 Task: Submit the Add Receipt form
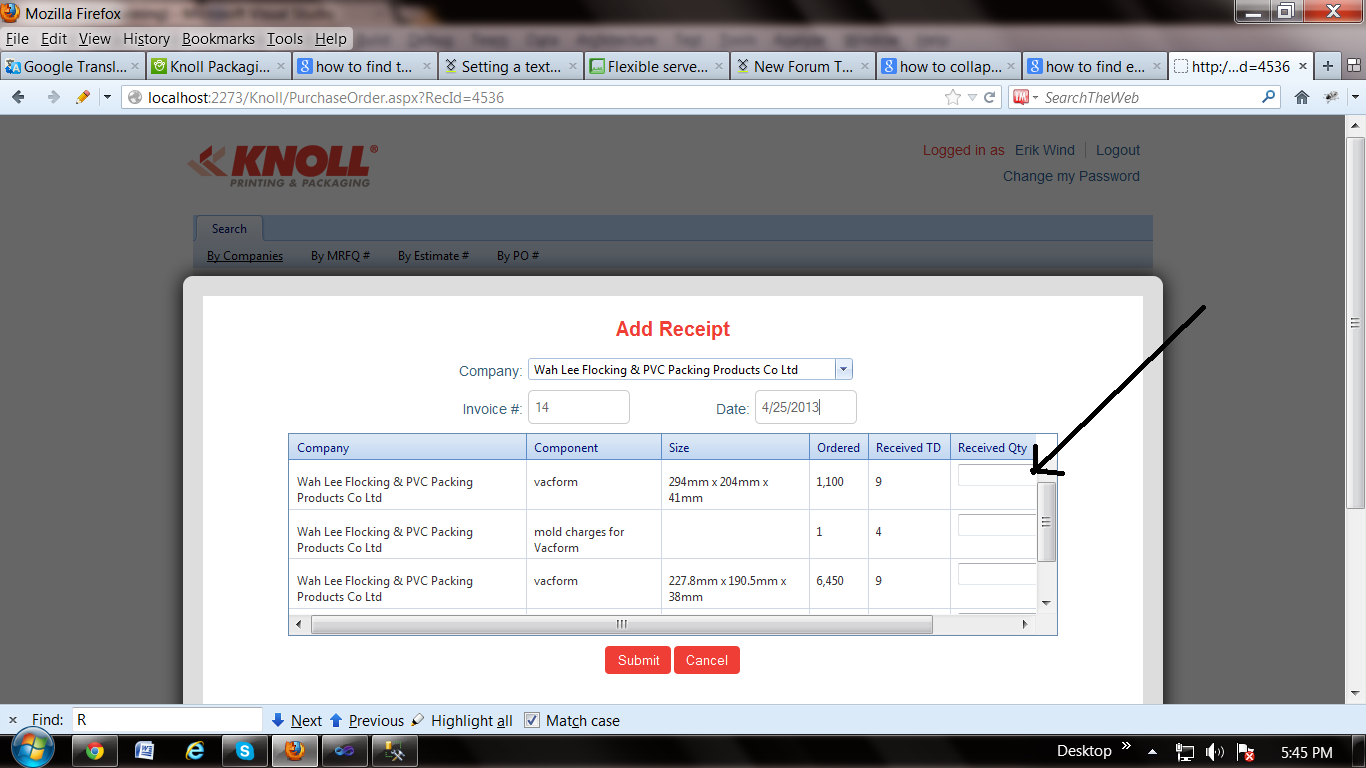(x=638, y=660)
